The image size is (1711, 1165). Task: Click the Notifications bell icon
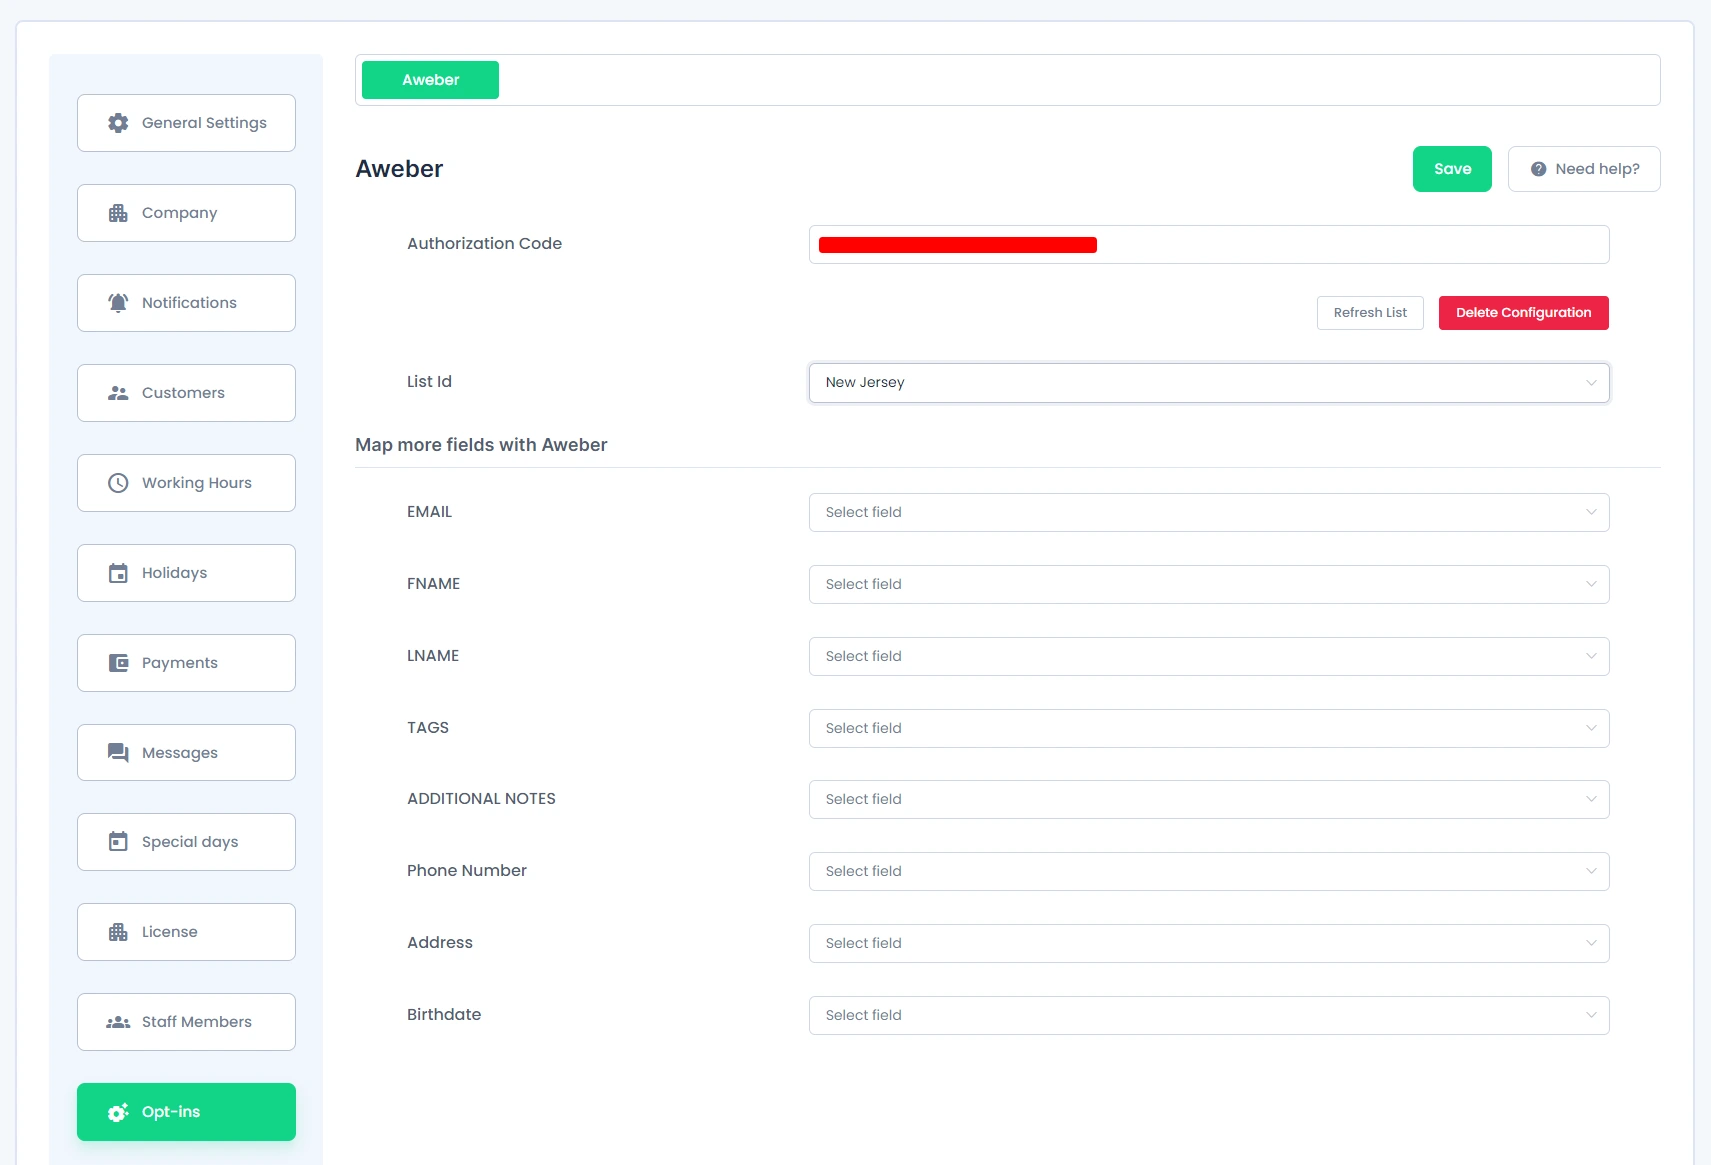click(x=118, y=303)
